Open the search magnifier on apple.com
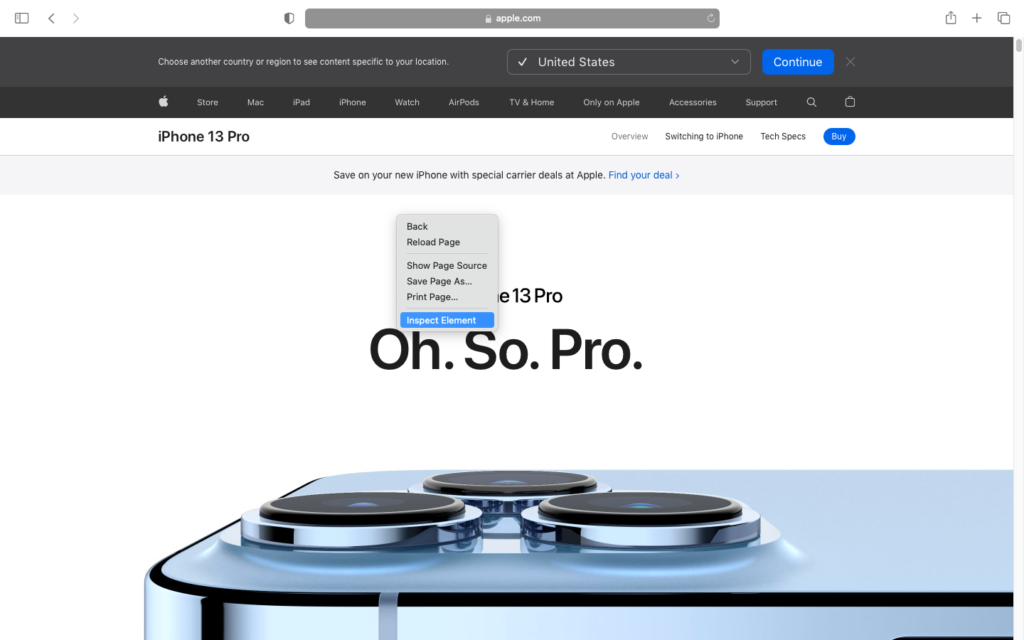The height and width of the screenshot is (640, 1024). 811,102
